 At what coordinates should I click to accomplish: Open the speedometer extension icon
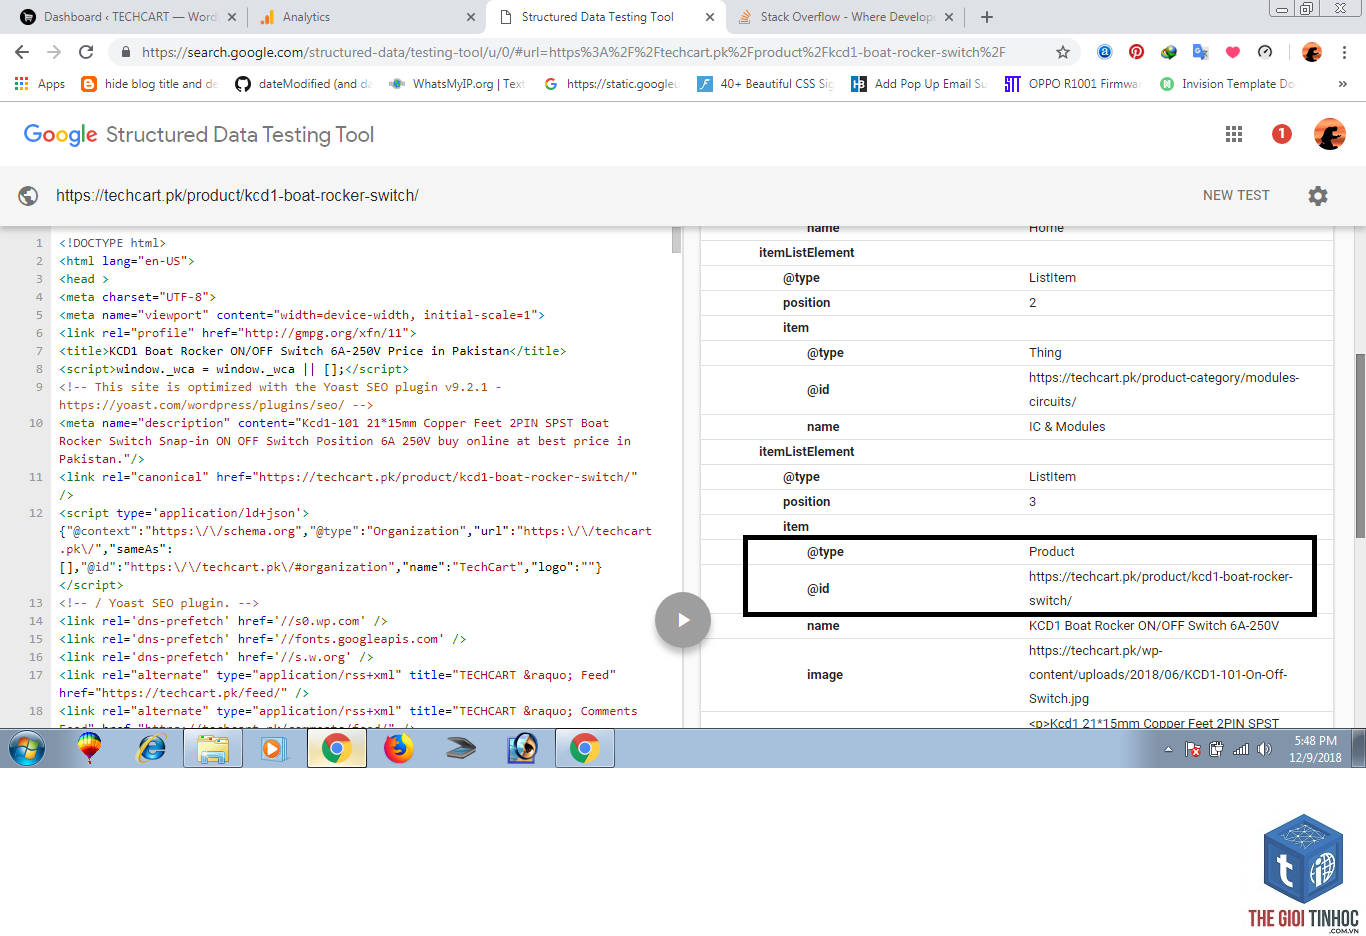1265,52
